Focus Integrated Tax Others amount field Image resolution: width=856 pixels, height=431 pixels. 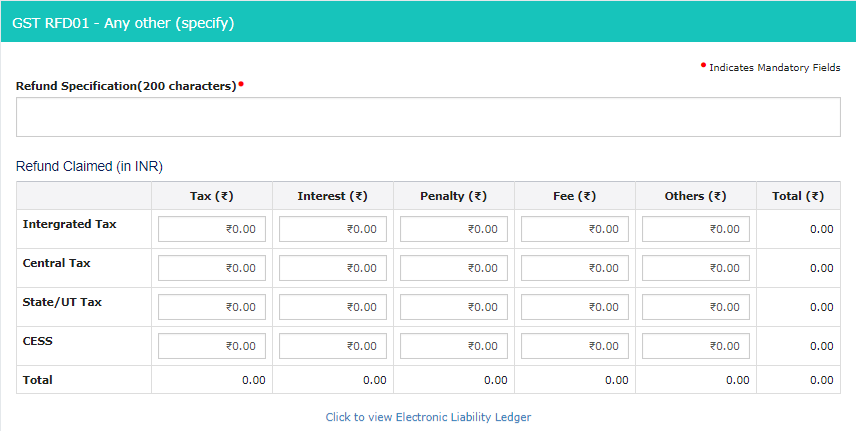coord(696,229)
